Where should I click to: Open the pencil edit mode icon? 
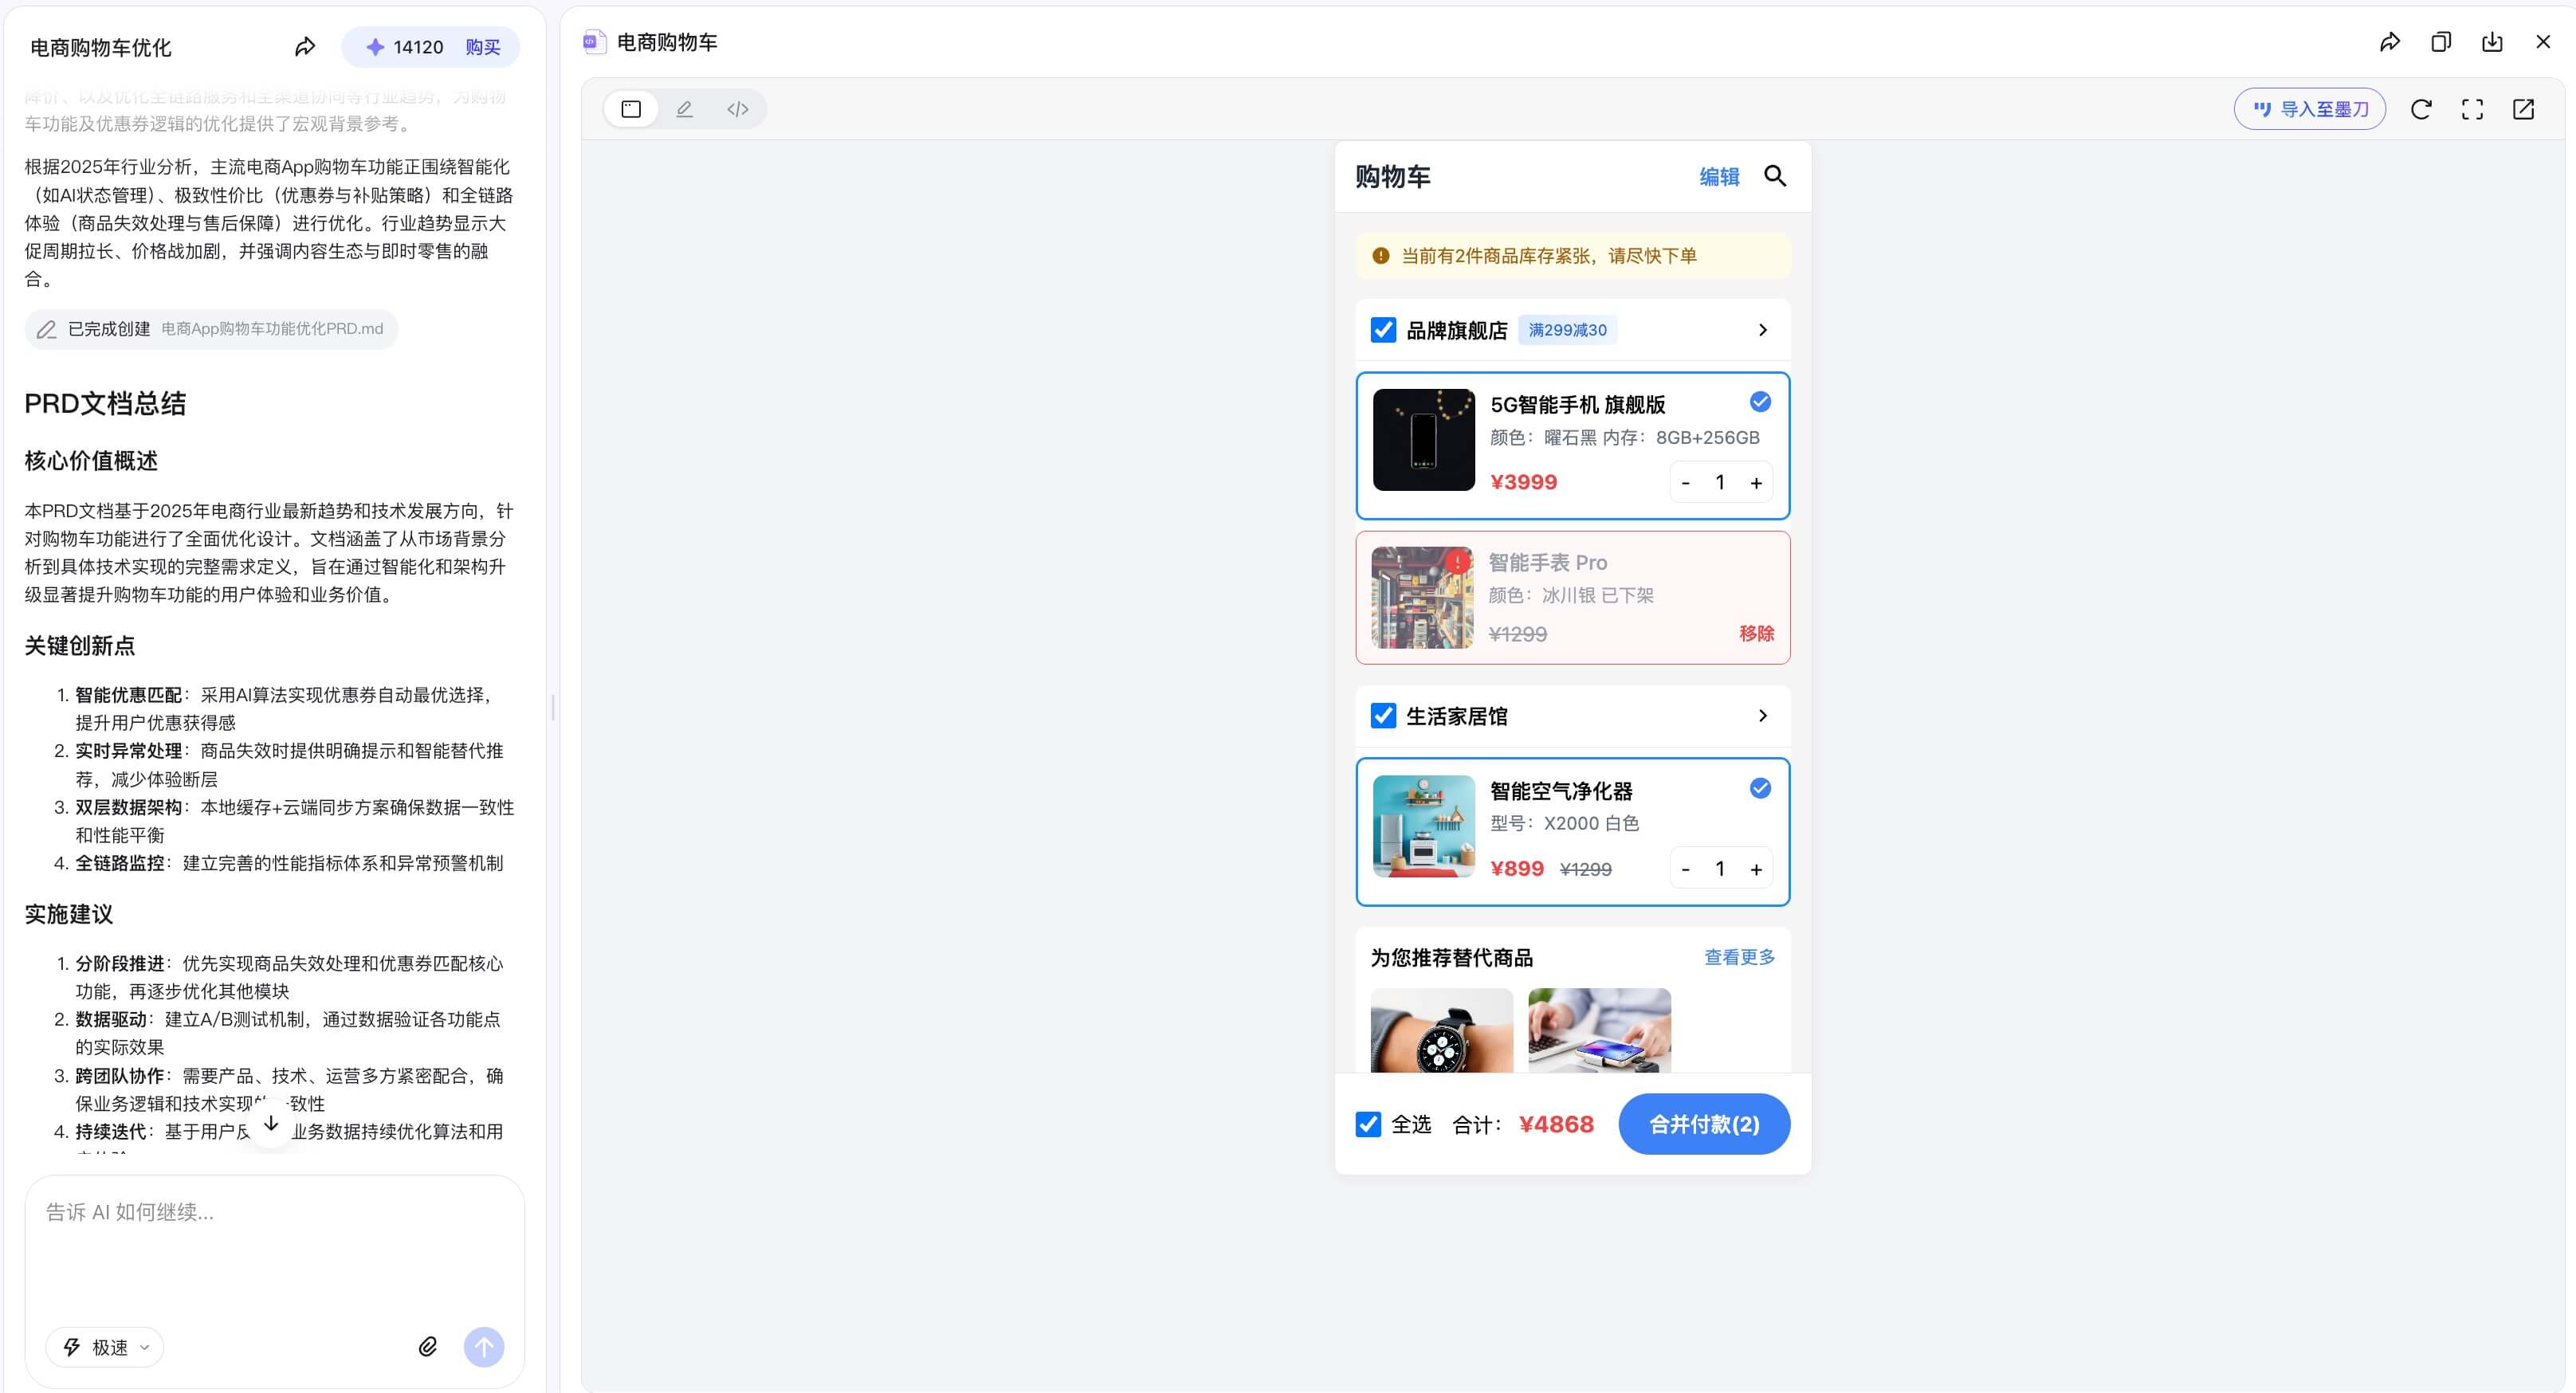pyautogui.click(x=684, y=109)
